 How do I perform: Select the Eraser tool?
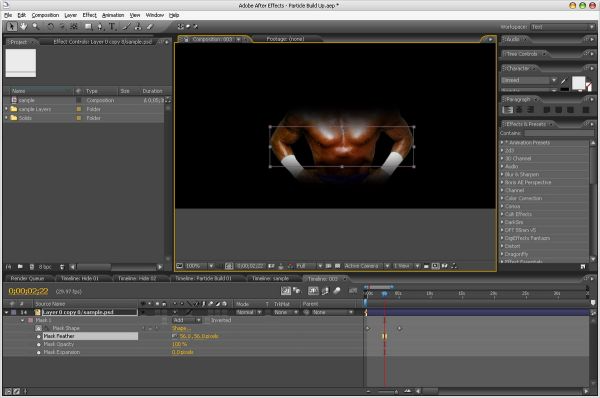pyautogui.click(x=150, y=26)
